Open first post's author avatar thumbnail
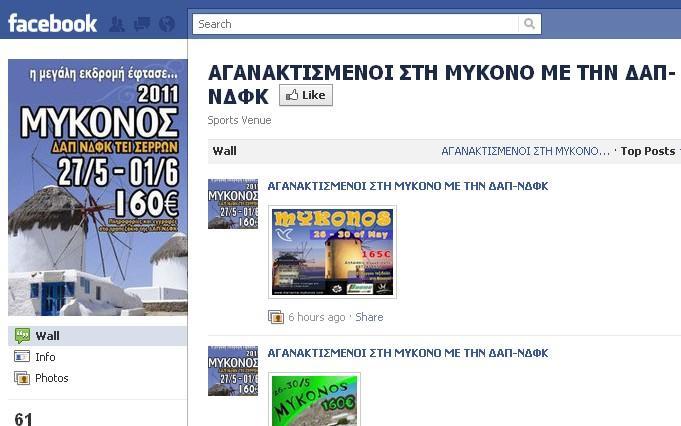Image resolution: width=681 pixels, height=426 pixels. pos(233,204)
